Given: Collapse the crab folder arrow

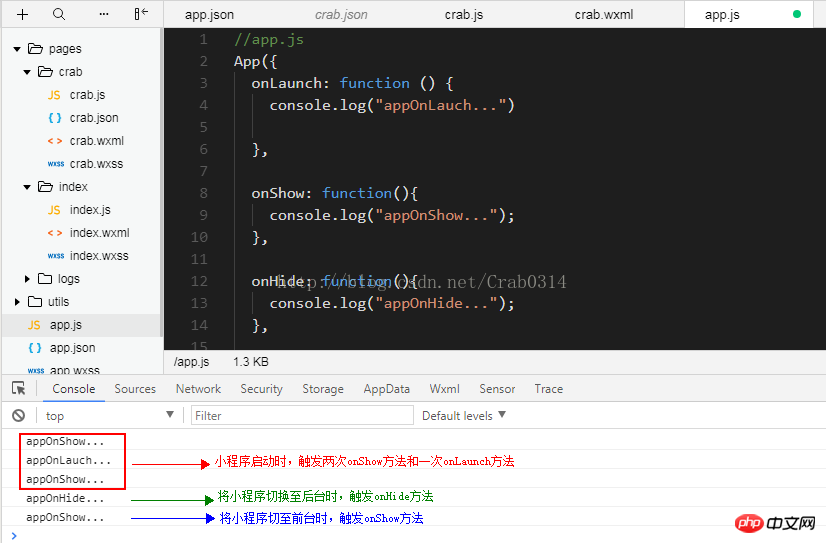Looking at the screenshot, I should pyautogui.click(x=27, y=72).
